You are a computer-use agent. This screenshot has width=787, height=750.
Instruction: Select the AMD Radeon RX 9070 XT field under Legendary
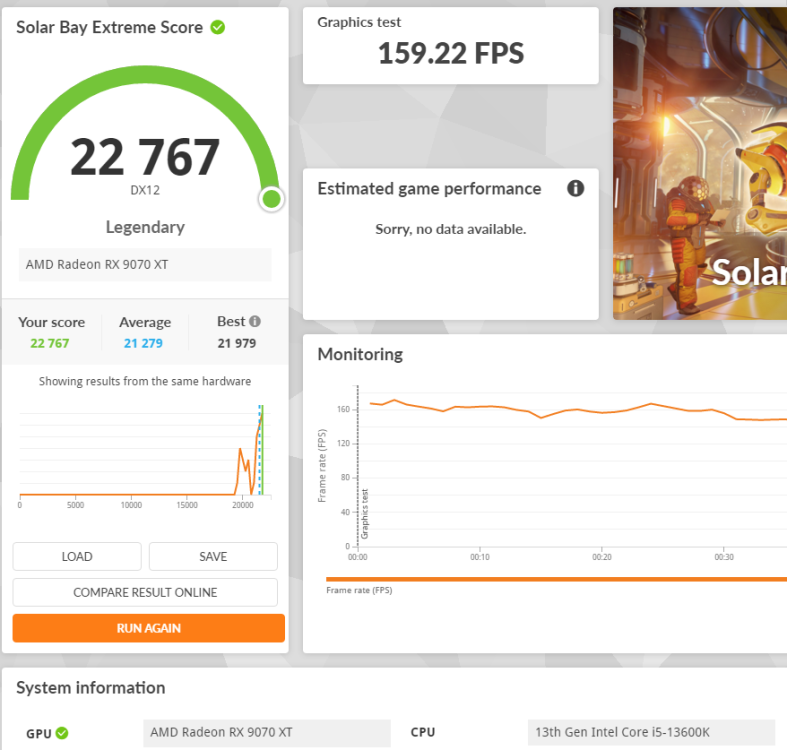pos(145,265)
